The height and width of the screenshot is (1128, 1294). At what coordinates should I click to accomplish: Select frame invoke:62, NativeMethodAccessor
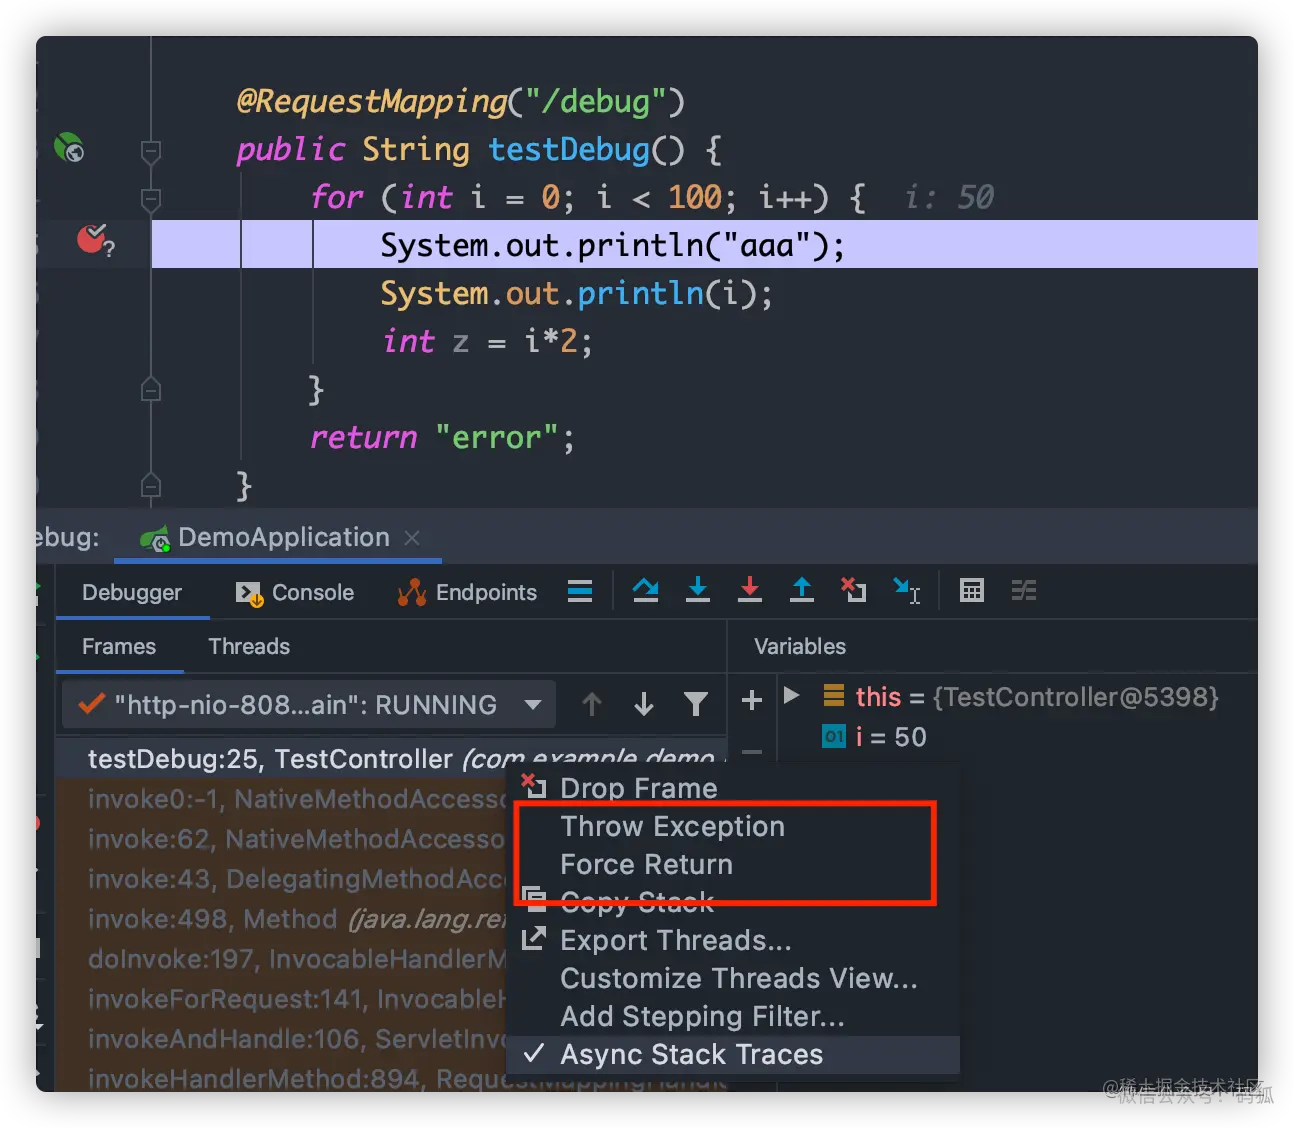(282, 839)
